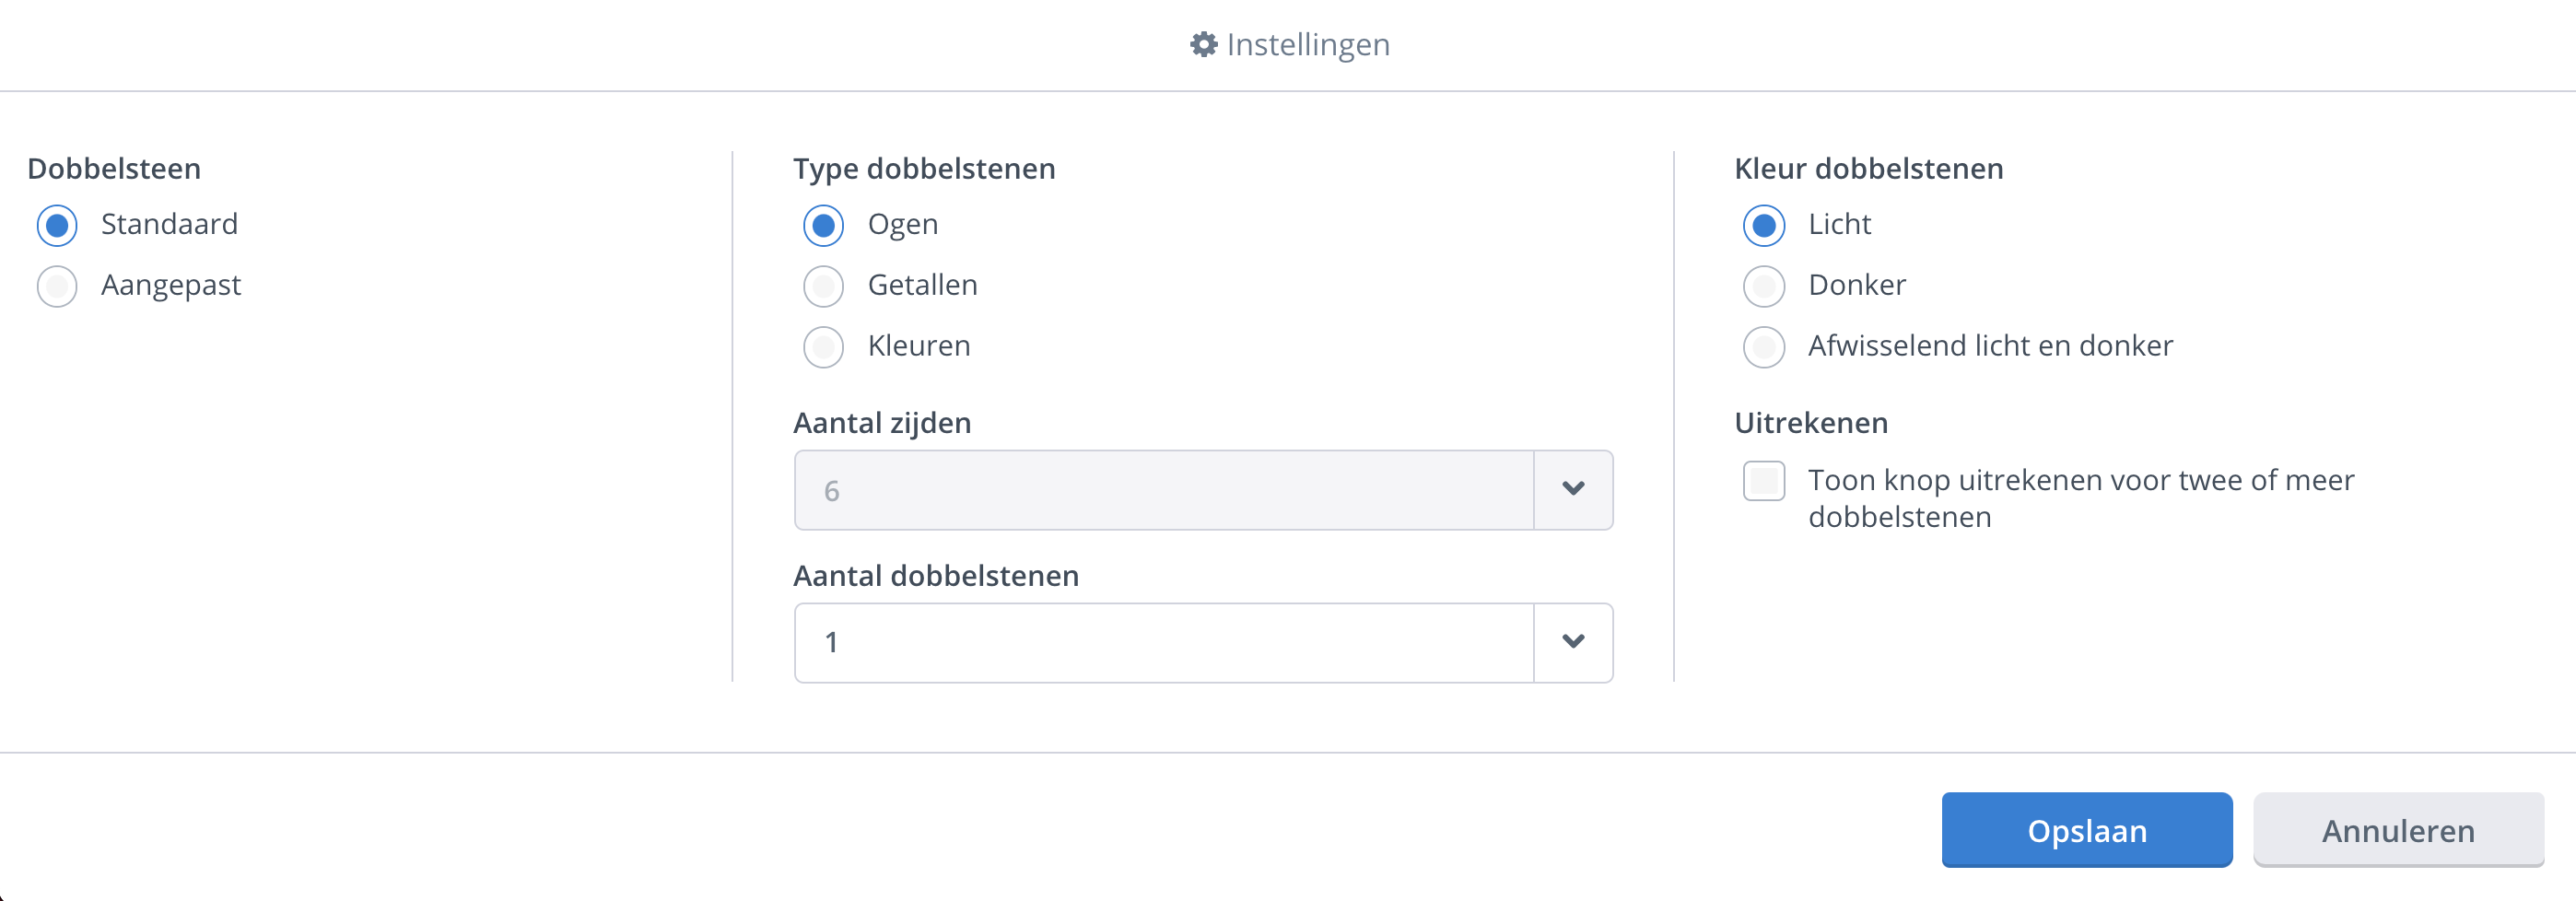This screenshot has height=901, width=2576.
Task: Choose Donker dice color
Action: point(1763,286)
